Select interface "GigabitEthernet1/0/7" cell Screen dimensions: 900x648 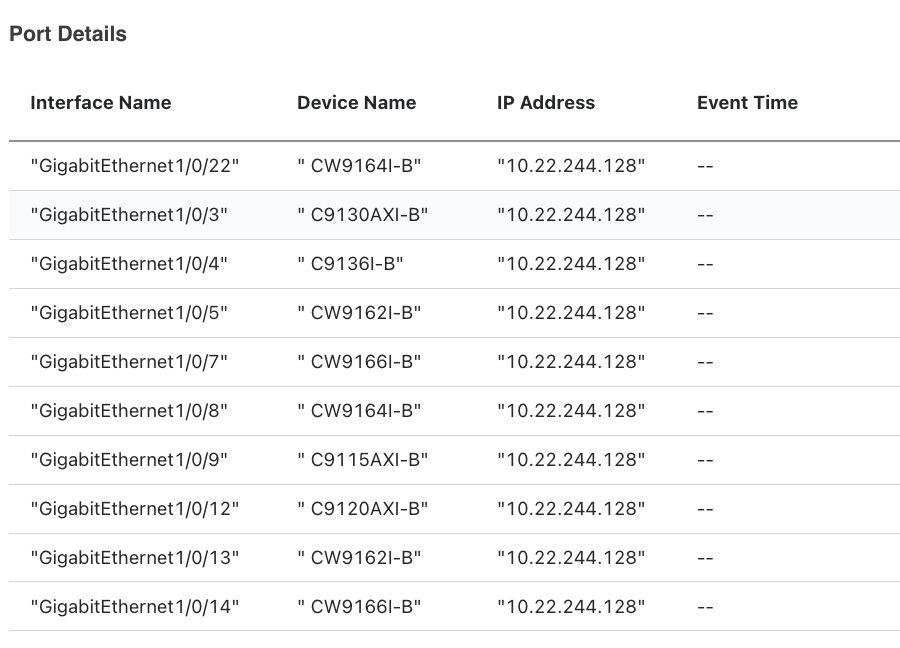129,362
